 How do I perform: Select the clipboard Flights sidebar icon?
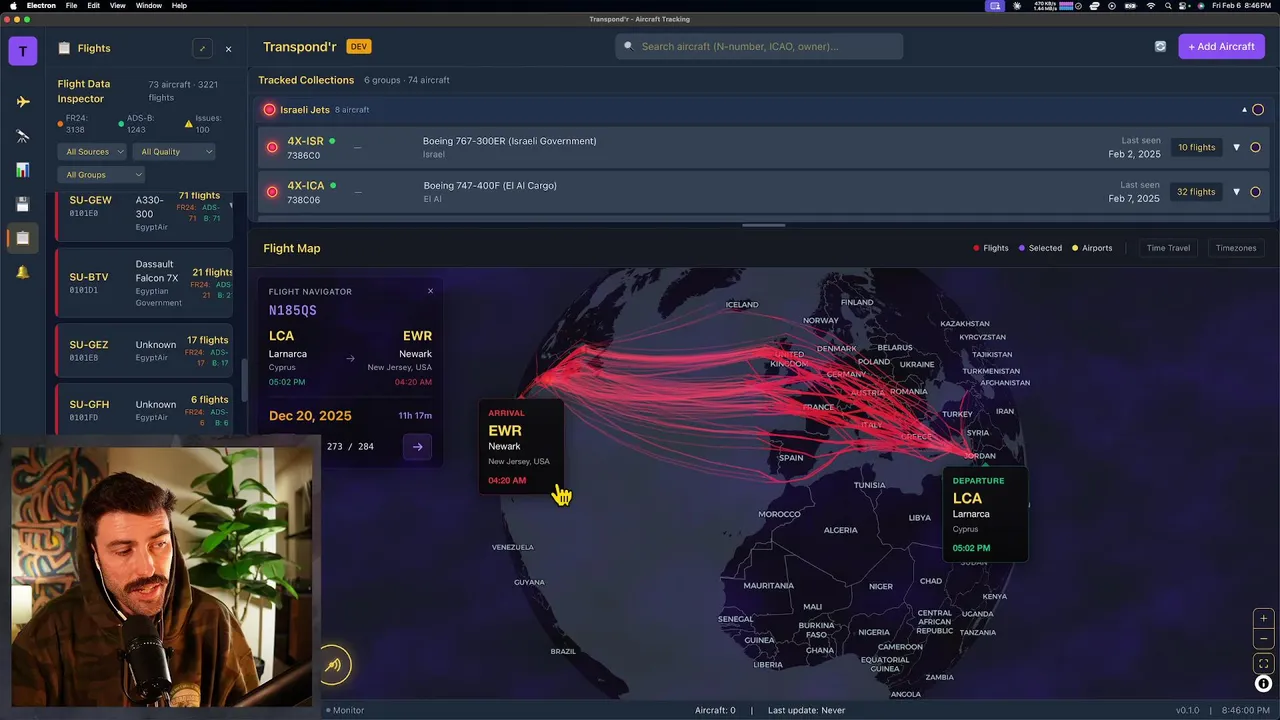point(23,238)
